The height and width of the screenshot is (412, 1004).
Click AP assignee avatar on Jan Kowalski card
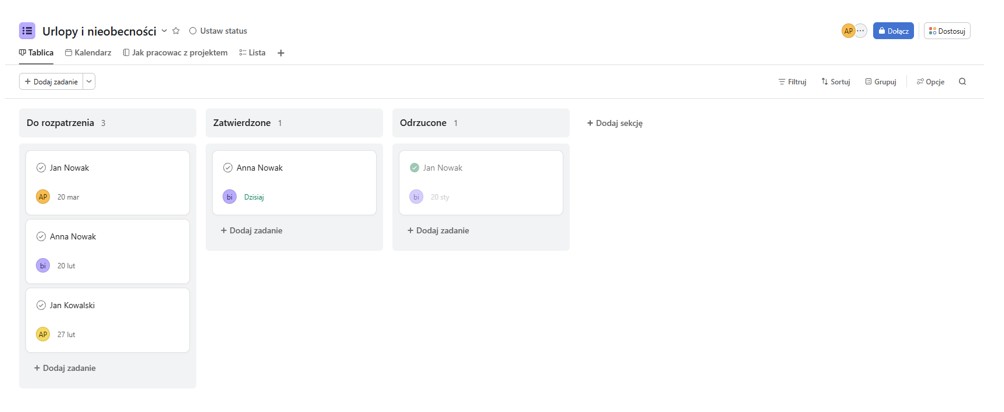(42, 334)
